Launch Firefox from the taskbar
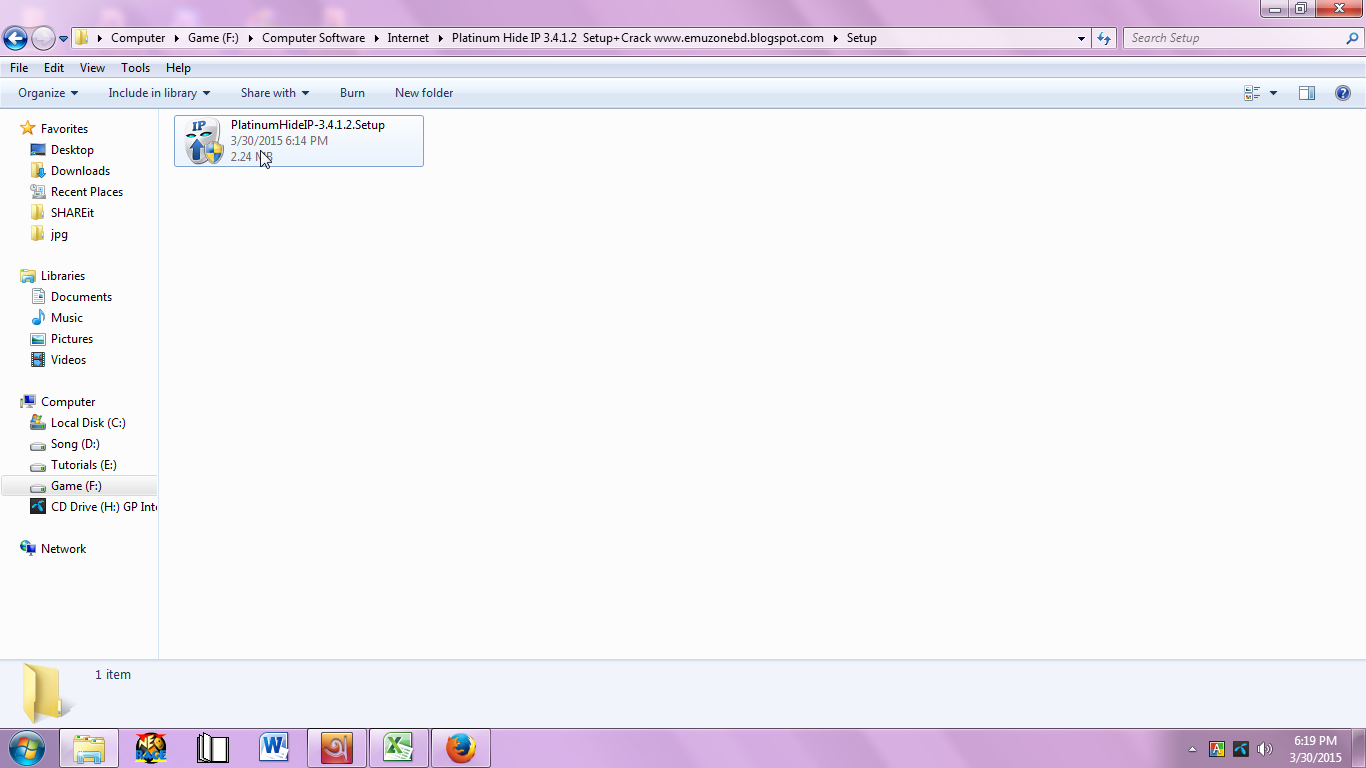The image size is (1366, 768). tap(460, 748)
